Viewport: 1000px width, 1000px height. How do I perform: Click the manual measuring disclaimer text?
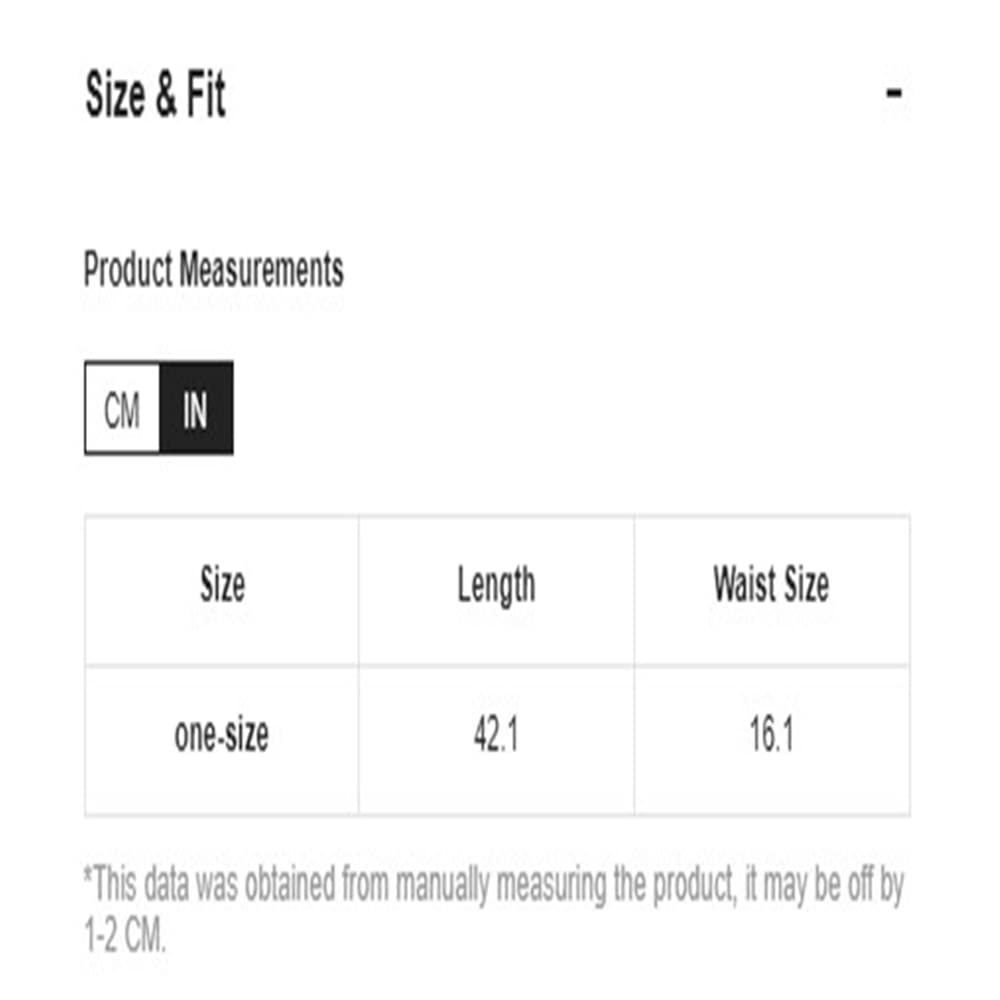pos(494,909)
